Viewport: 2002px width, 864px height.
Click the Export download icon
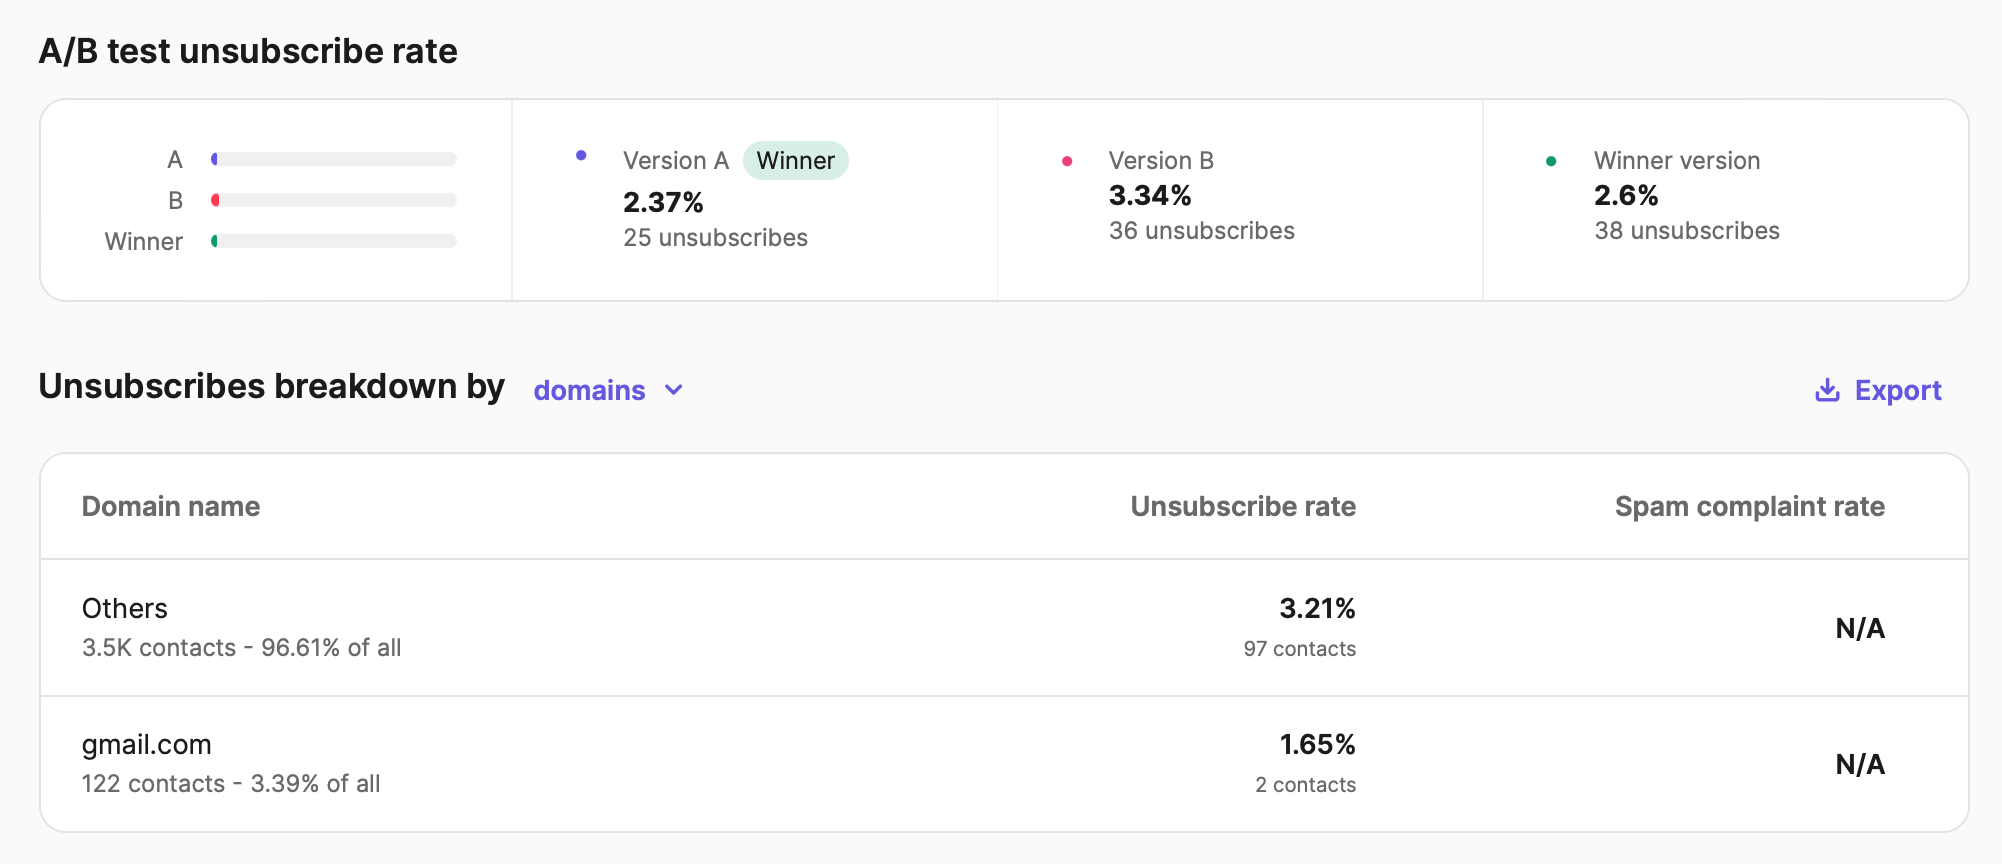click(1827, 390)
